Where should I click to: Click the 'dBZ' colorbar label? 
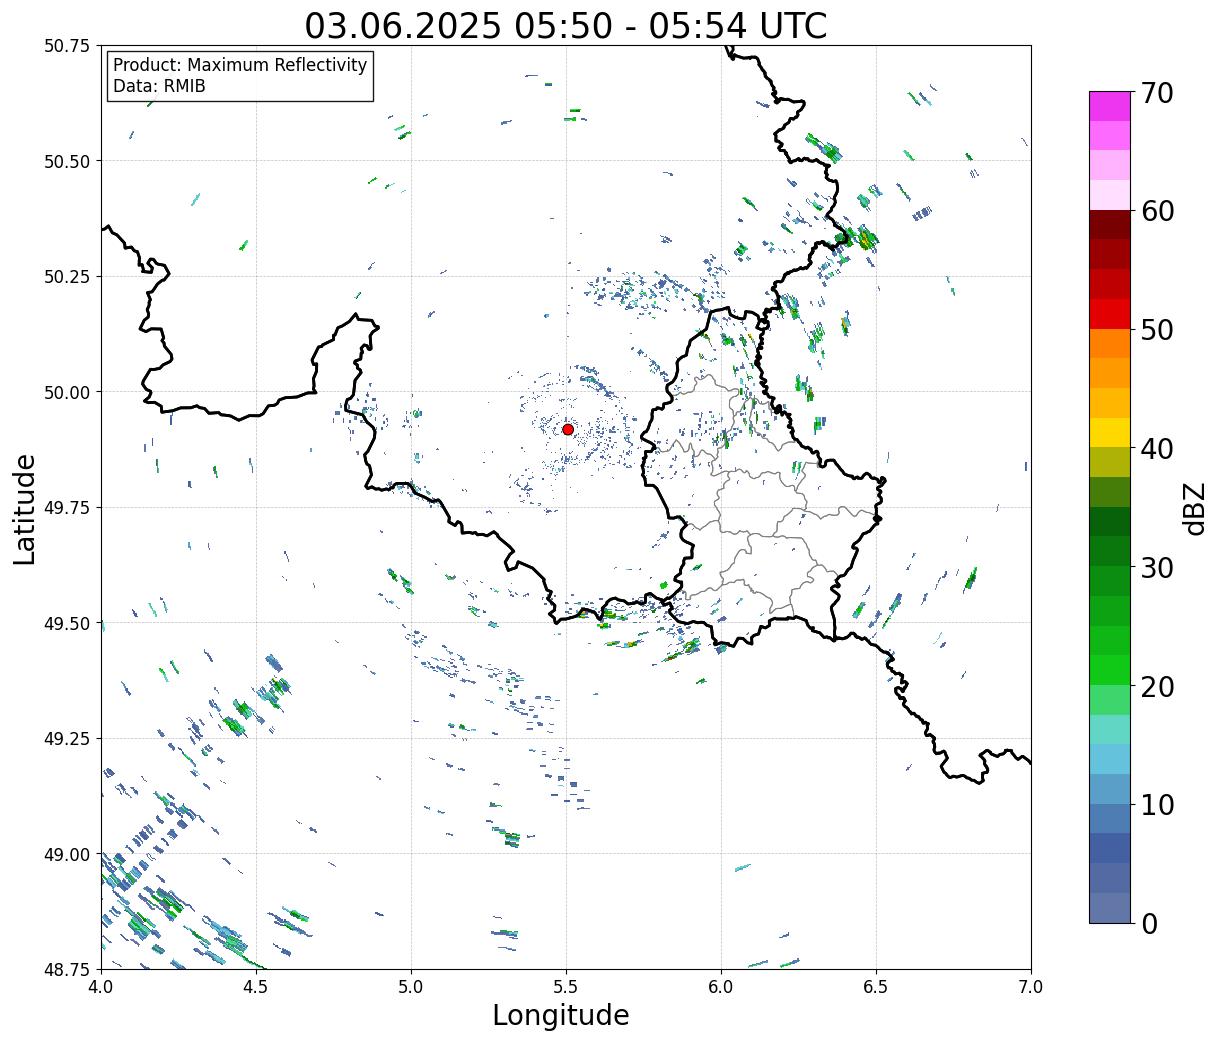pyautogui.click(x=1194, y=507)
